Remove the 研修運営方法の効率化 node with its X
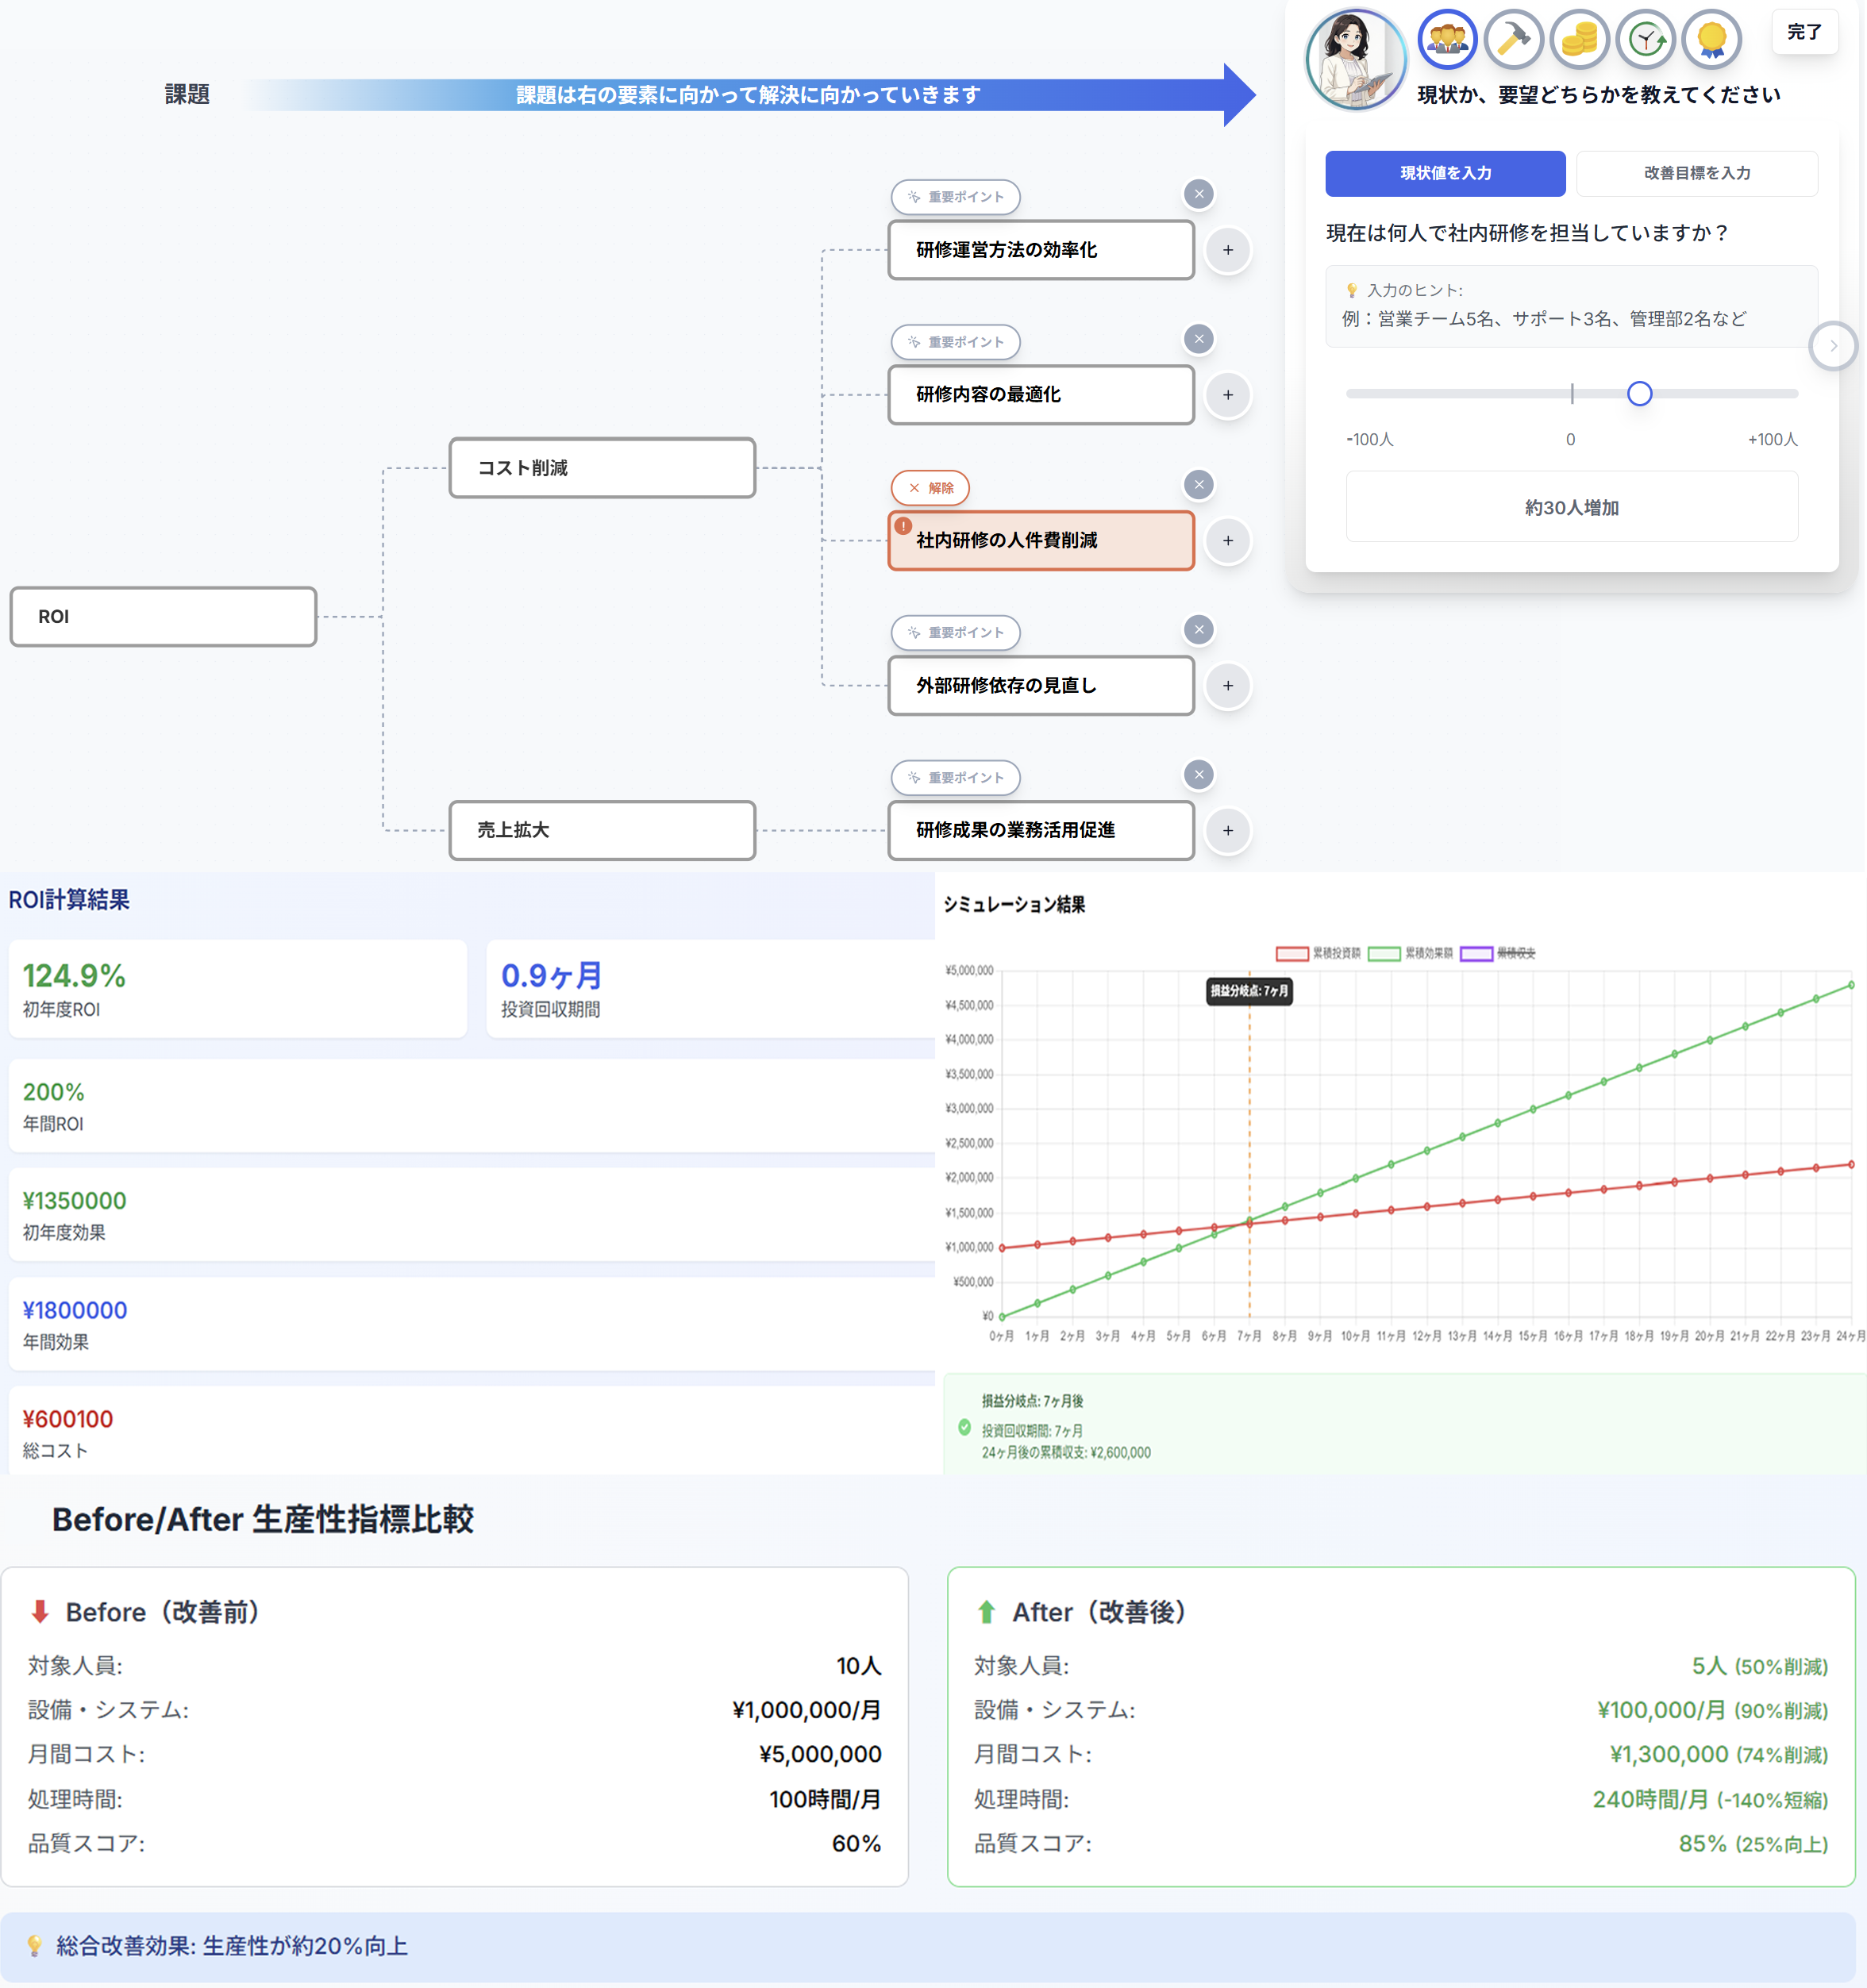The height and width of the screenshot is (1988, 1867). 1198,194
